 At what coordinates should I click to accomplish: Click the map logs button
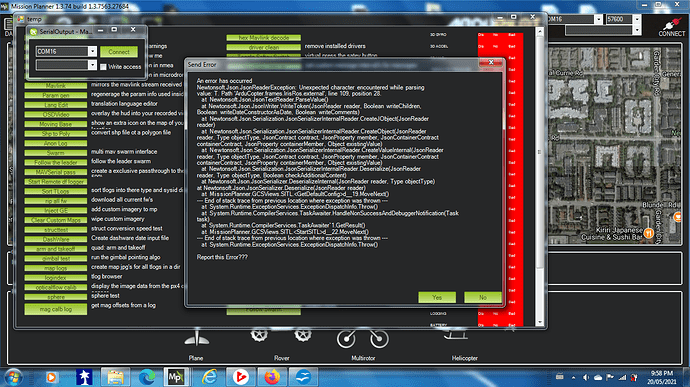coord(56,268)
